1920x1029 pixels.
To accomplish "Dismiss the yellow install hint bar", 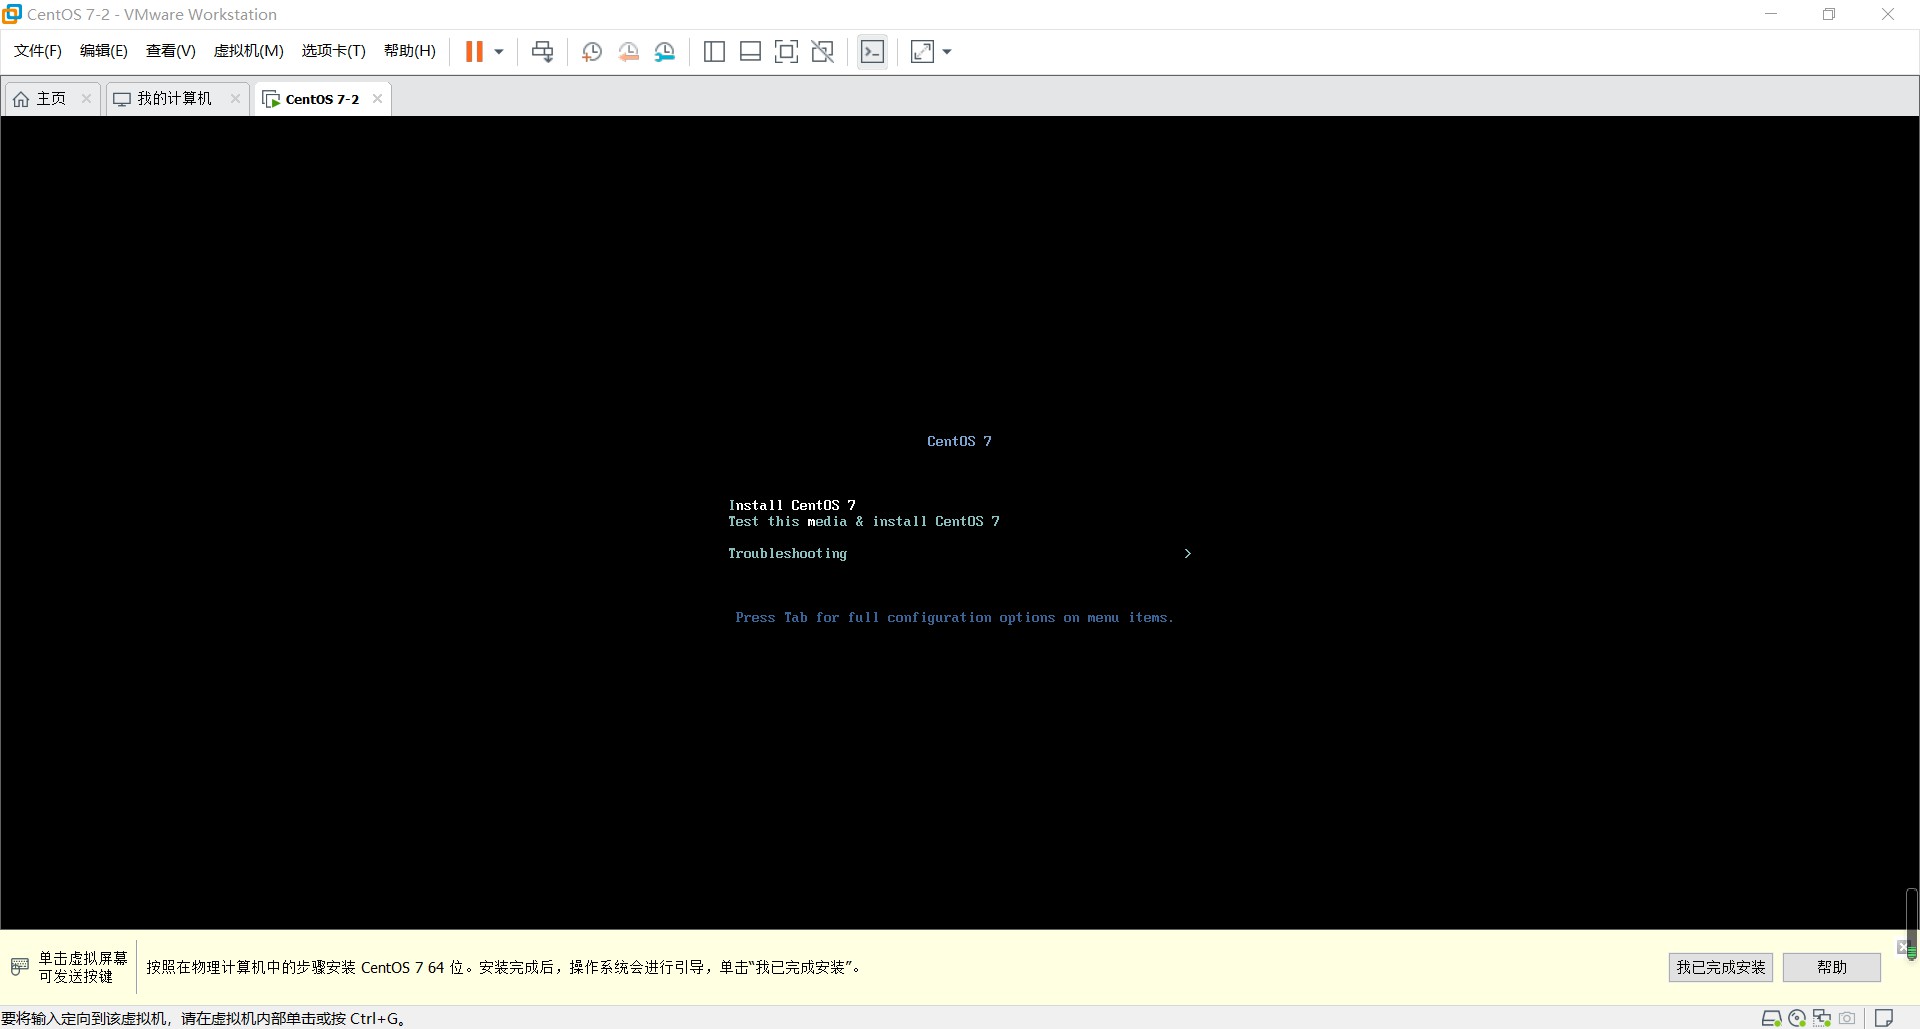I will coord(1903,947).
